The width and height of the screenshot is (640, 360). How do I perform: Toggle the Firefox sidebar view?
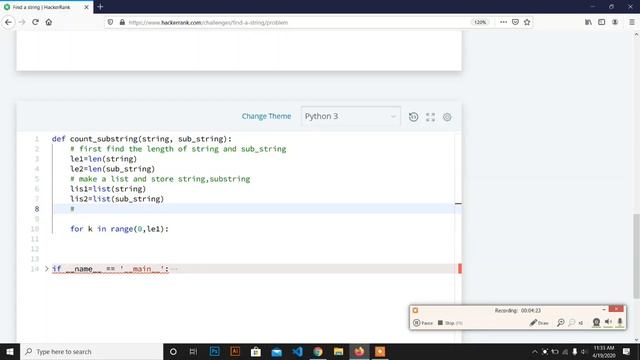[602, 22]
